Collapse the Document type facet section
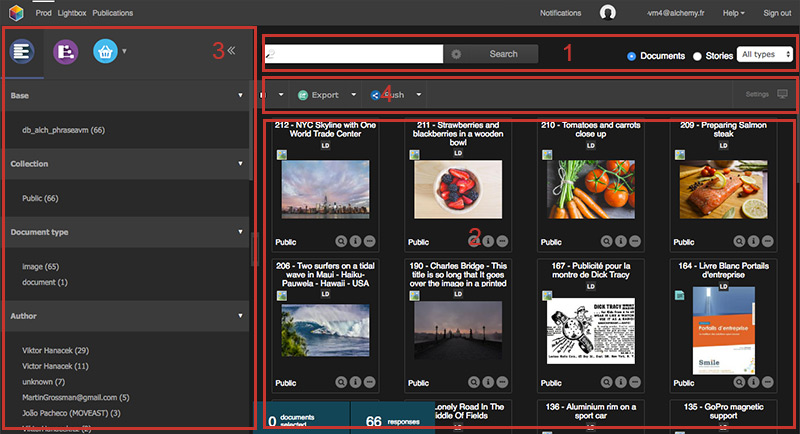Viewport: 800px width, 434px height. [240, 232]
